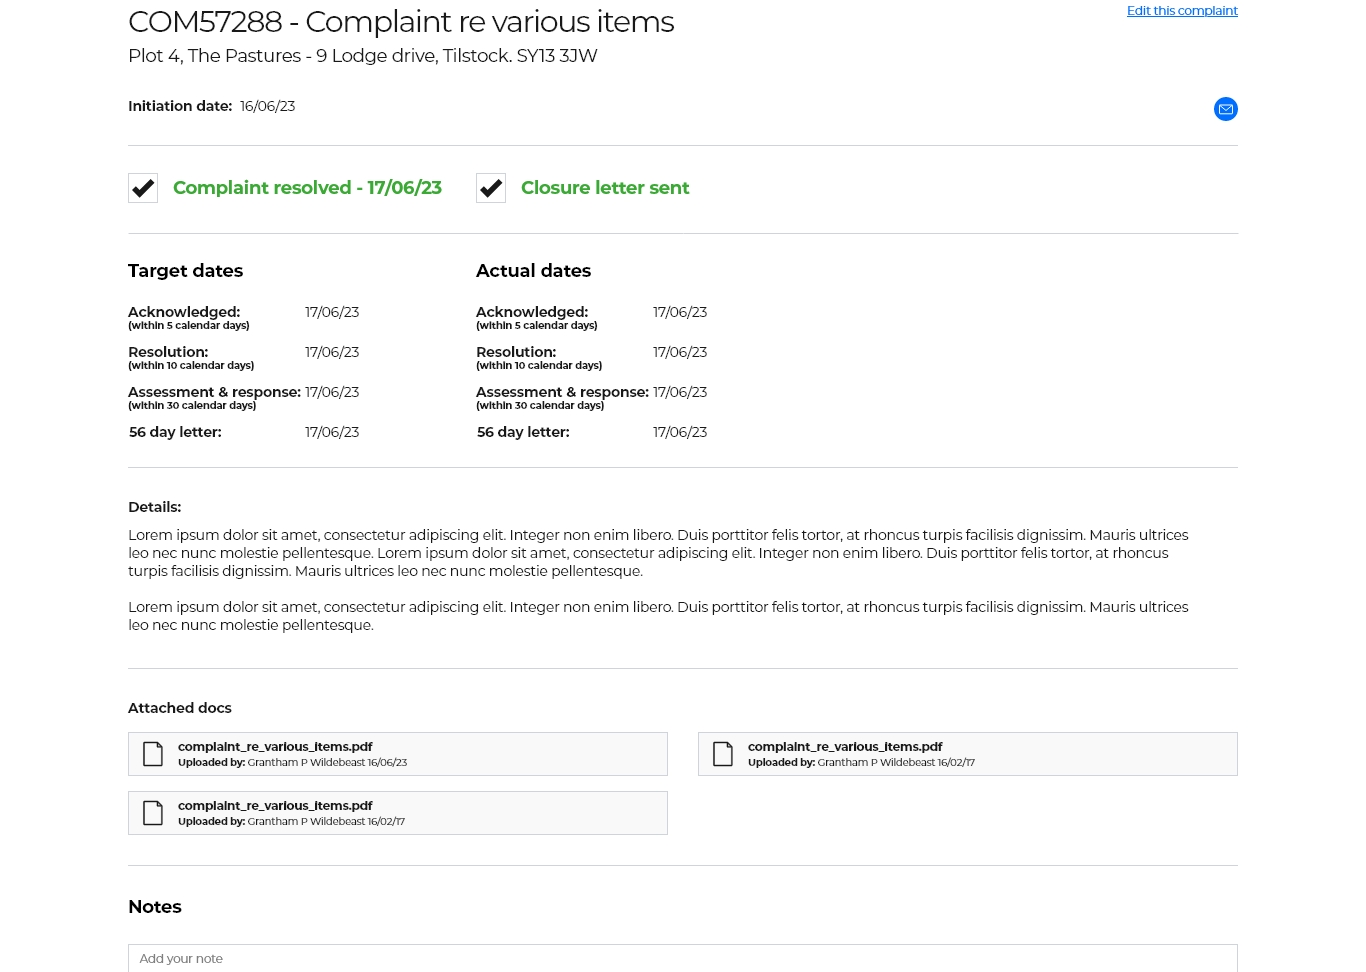The height and width of the screenshot is (972, 1366).
Task: Click the 56 day letter actual date 17/06/23
Action: point(680,431)
